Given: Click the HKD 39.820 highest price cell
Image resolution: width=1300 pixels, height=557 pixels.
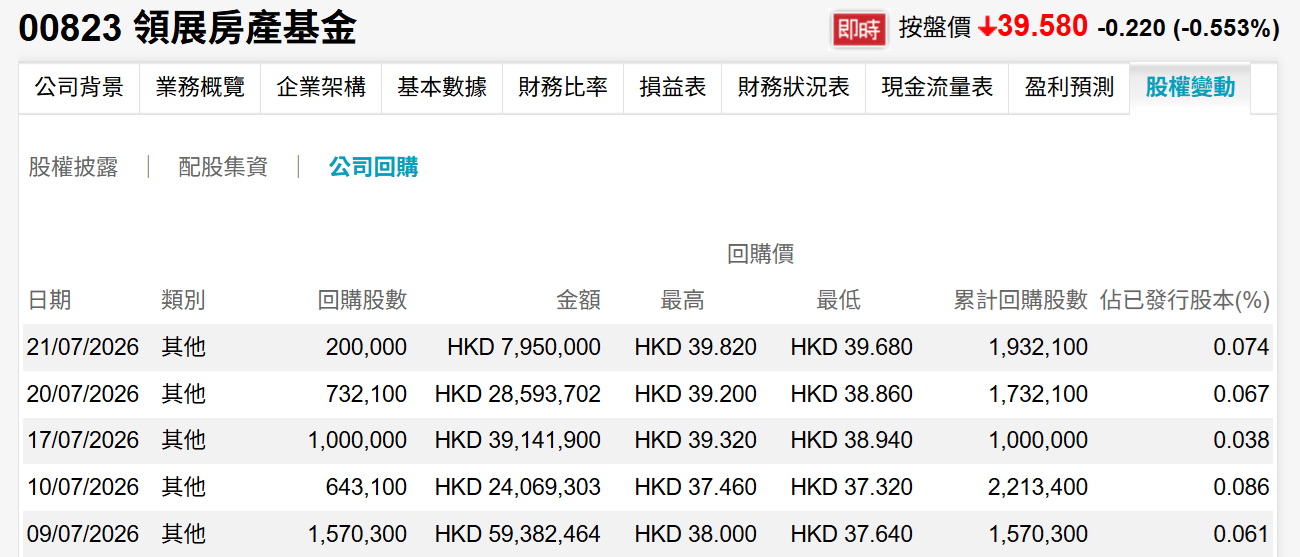Looking at the screenshot, I should [696, 347].
